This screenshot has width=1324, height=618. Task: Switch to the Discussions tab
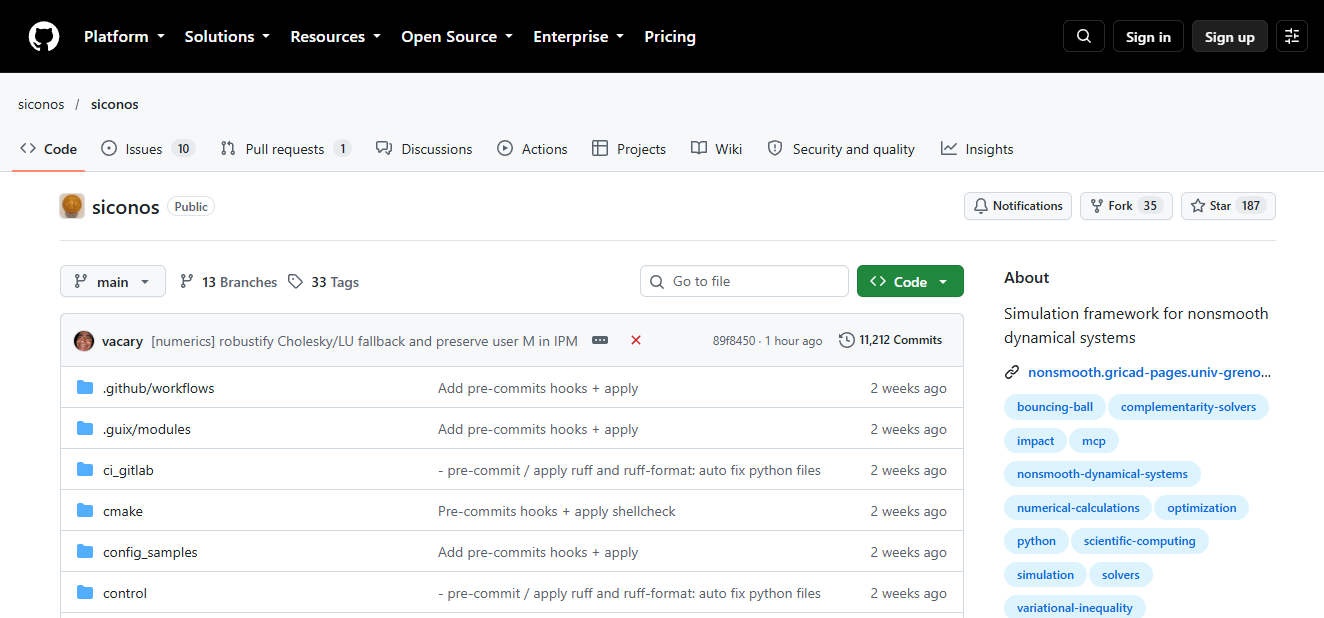tap(424, 149)
